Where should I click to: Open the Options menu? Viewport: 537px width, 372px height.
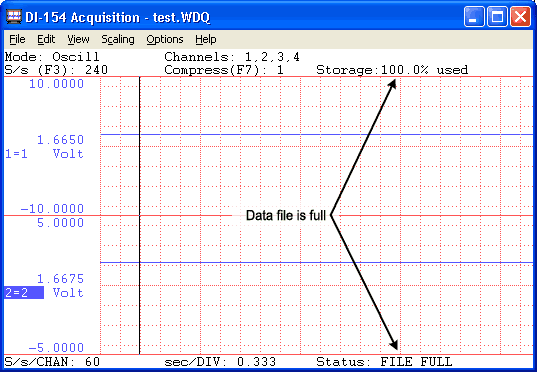tap(165, 39)
